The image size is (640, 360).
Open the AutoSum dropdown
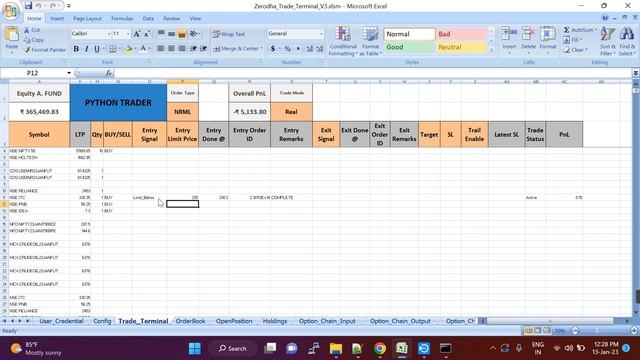(596, 30)
